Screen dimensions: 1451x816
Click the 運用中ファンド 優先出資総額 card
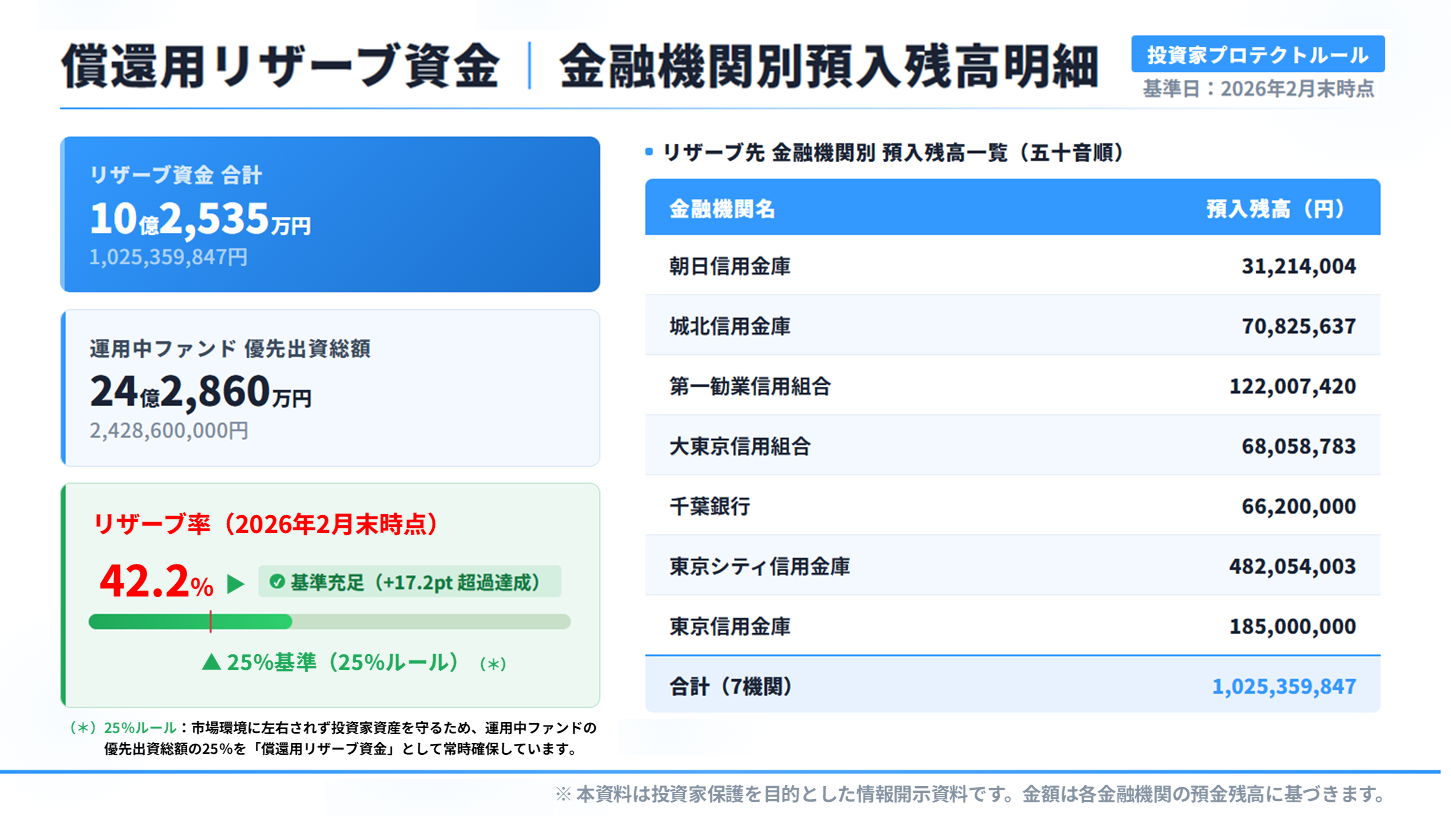[330, 388]
